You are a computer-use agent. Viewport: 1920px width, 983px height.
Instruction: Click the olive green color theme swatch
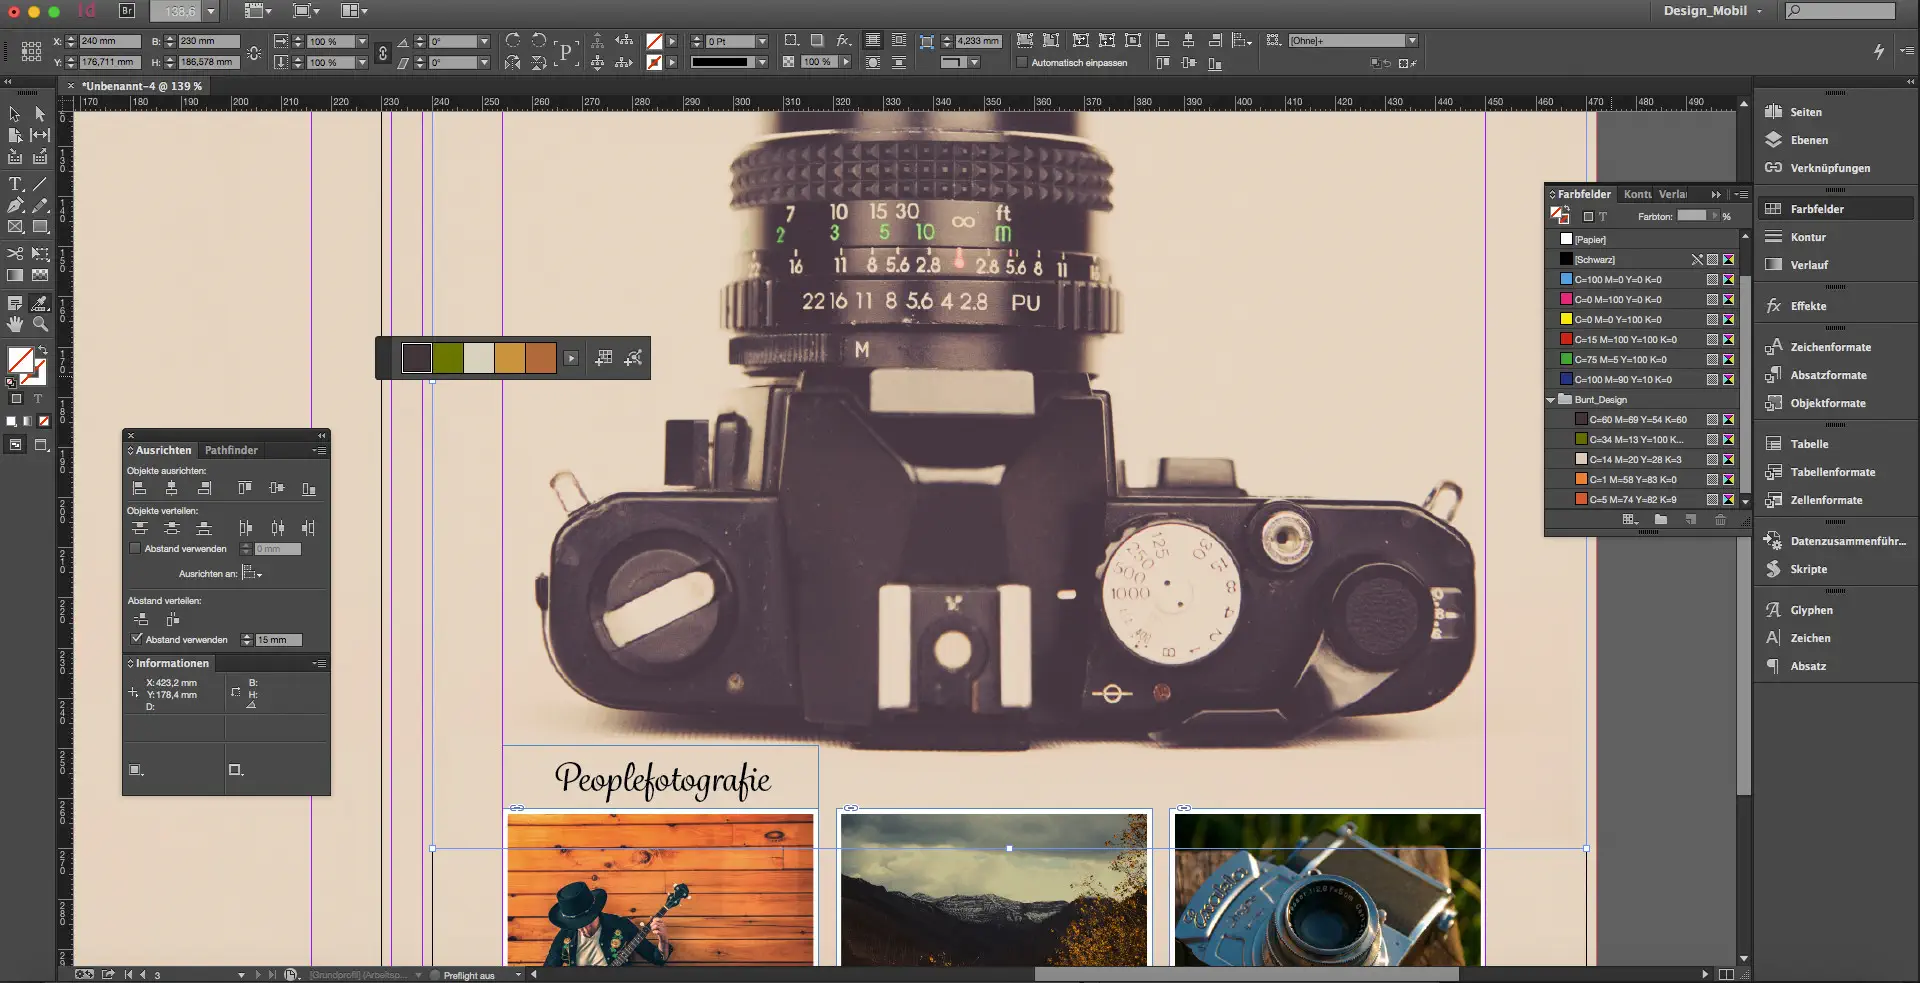pyautogui.click(x=448, y=358)
